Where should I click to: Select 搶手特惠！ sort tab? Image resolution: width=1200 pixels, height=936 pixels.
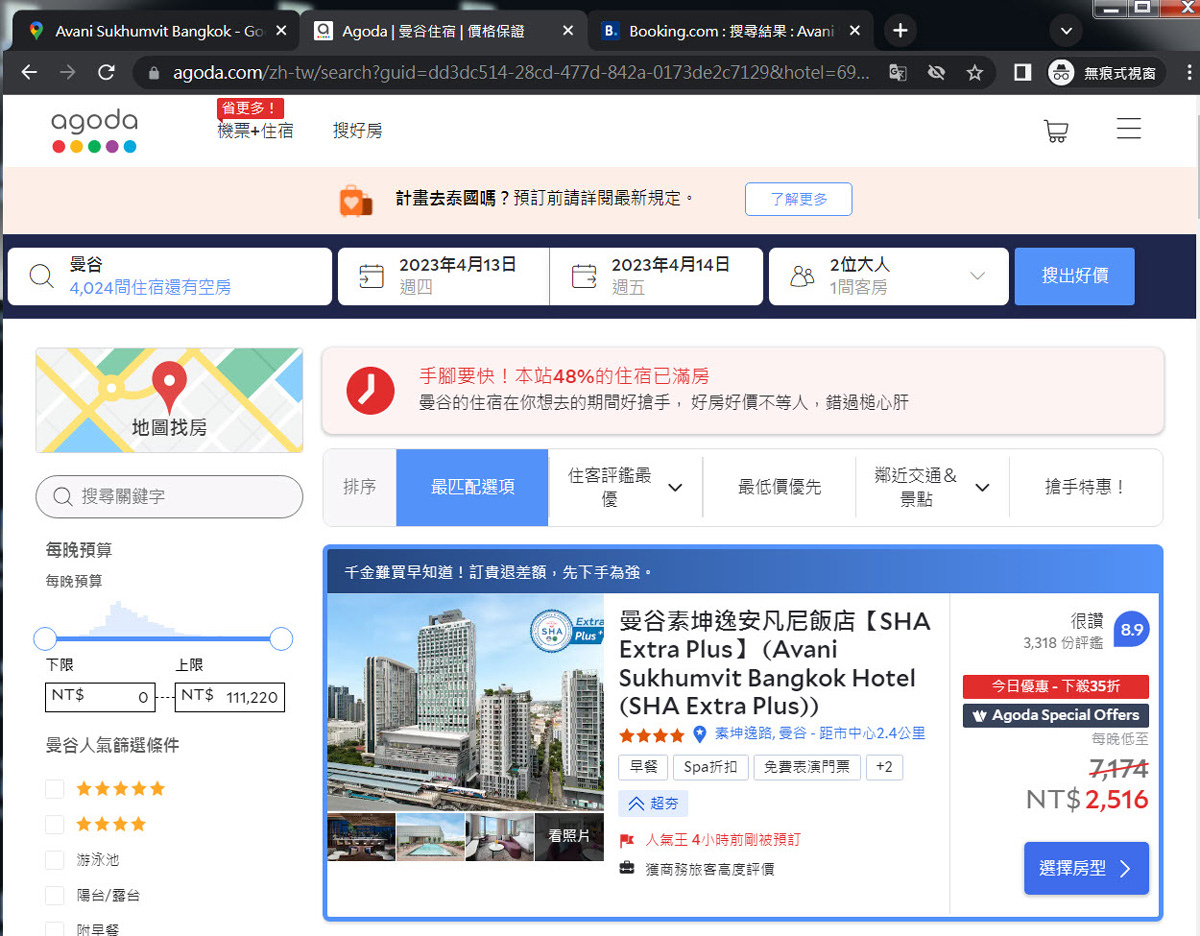point(1086,487)
